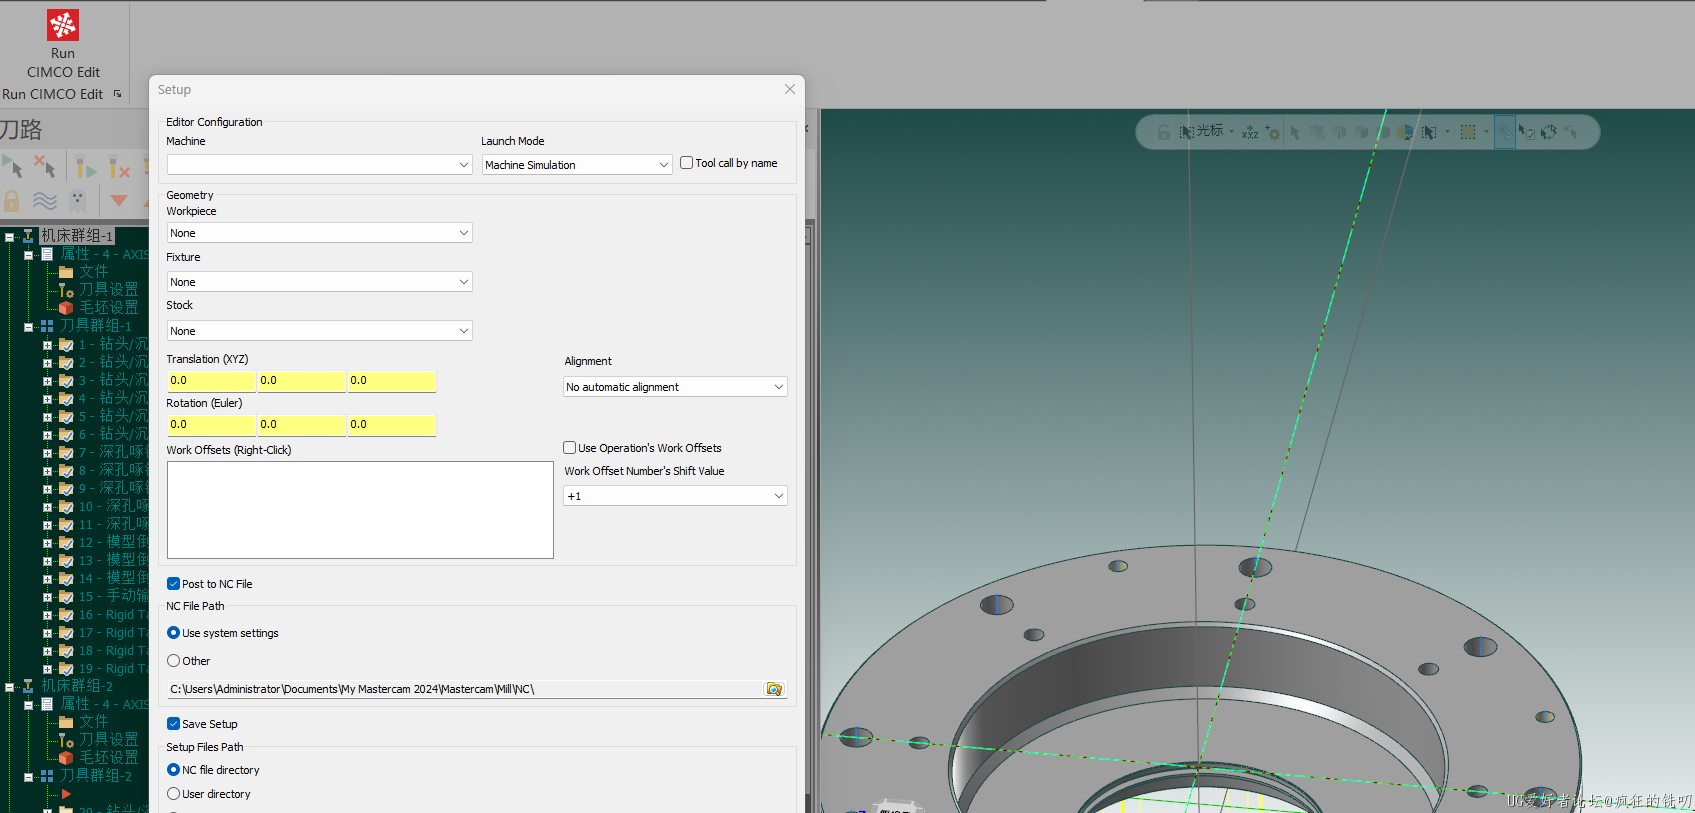Click machine group icon for 机床群组-1
The width and height of the screenshot is (1695, 813).
point(28,236)
